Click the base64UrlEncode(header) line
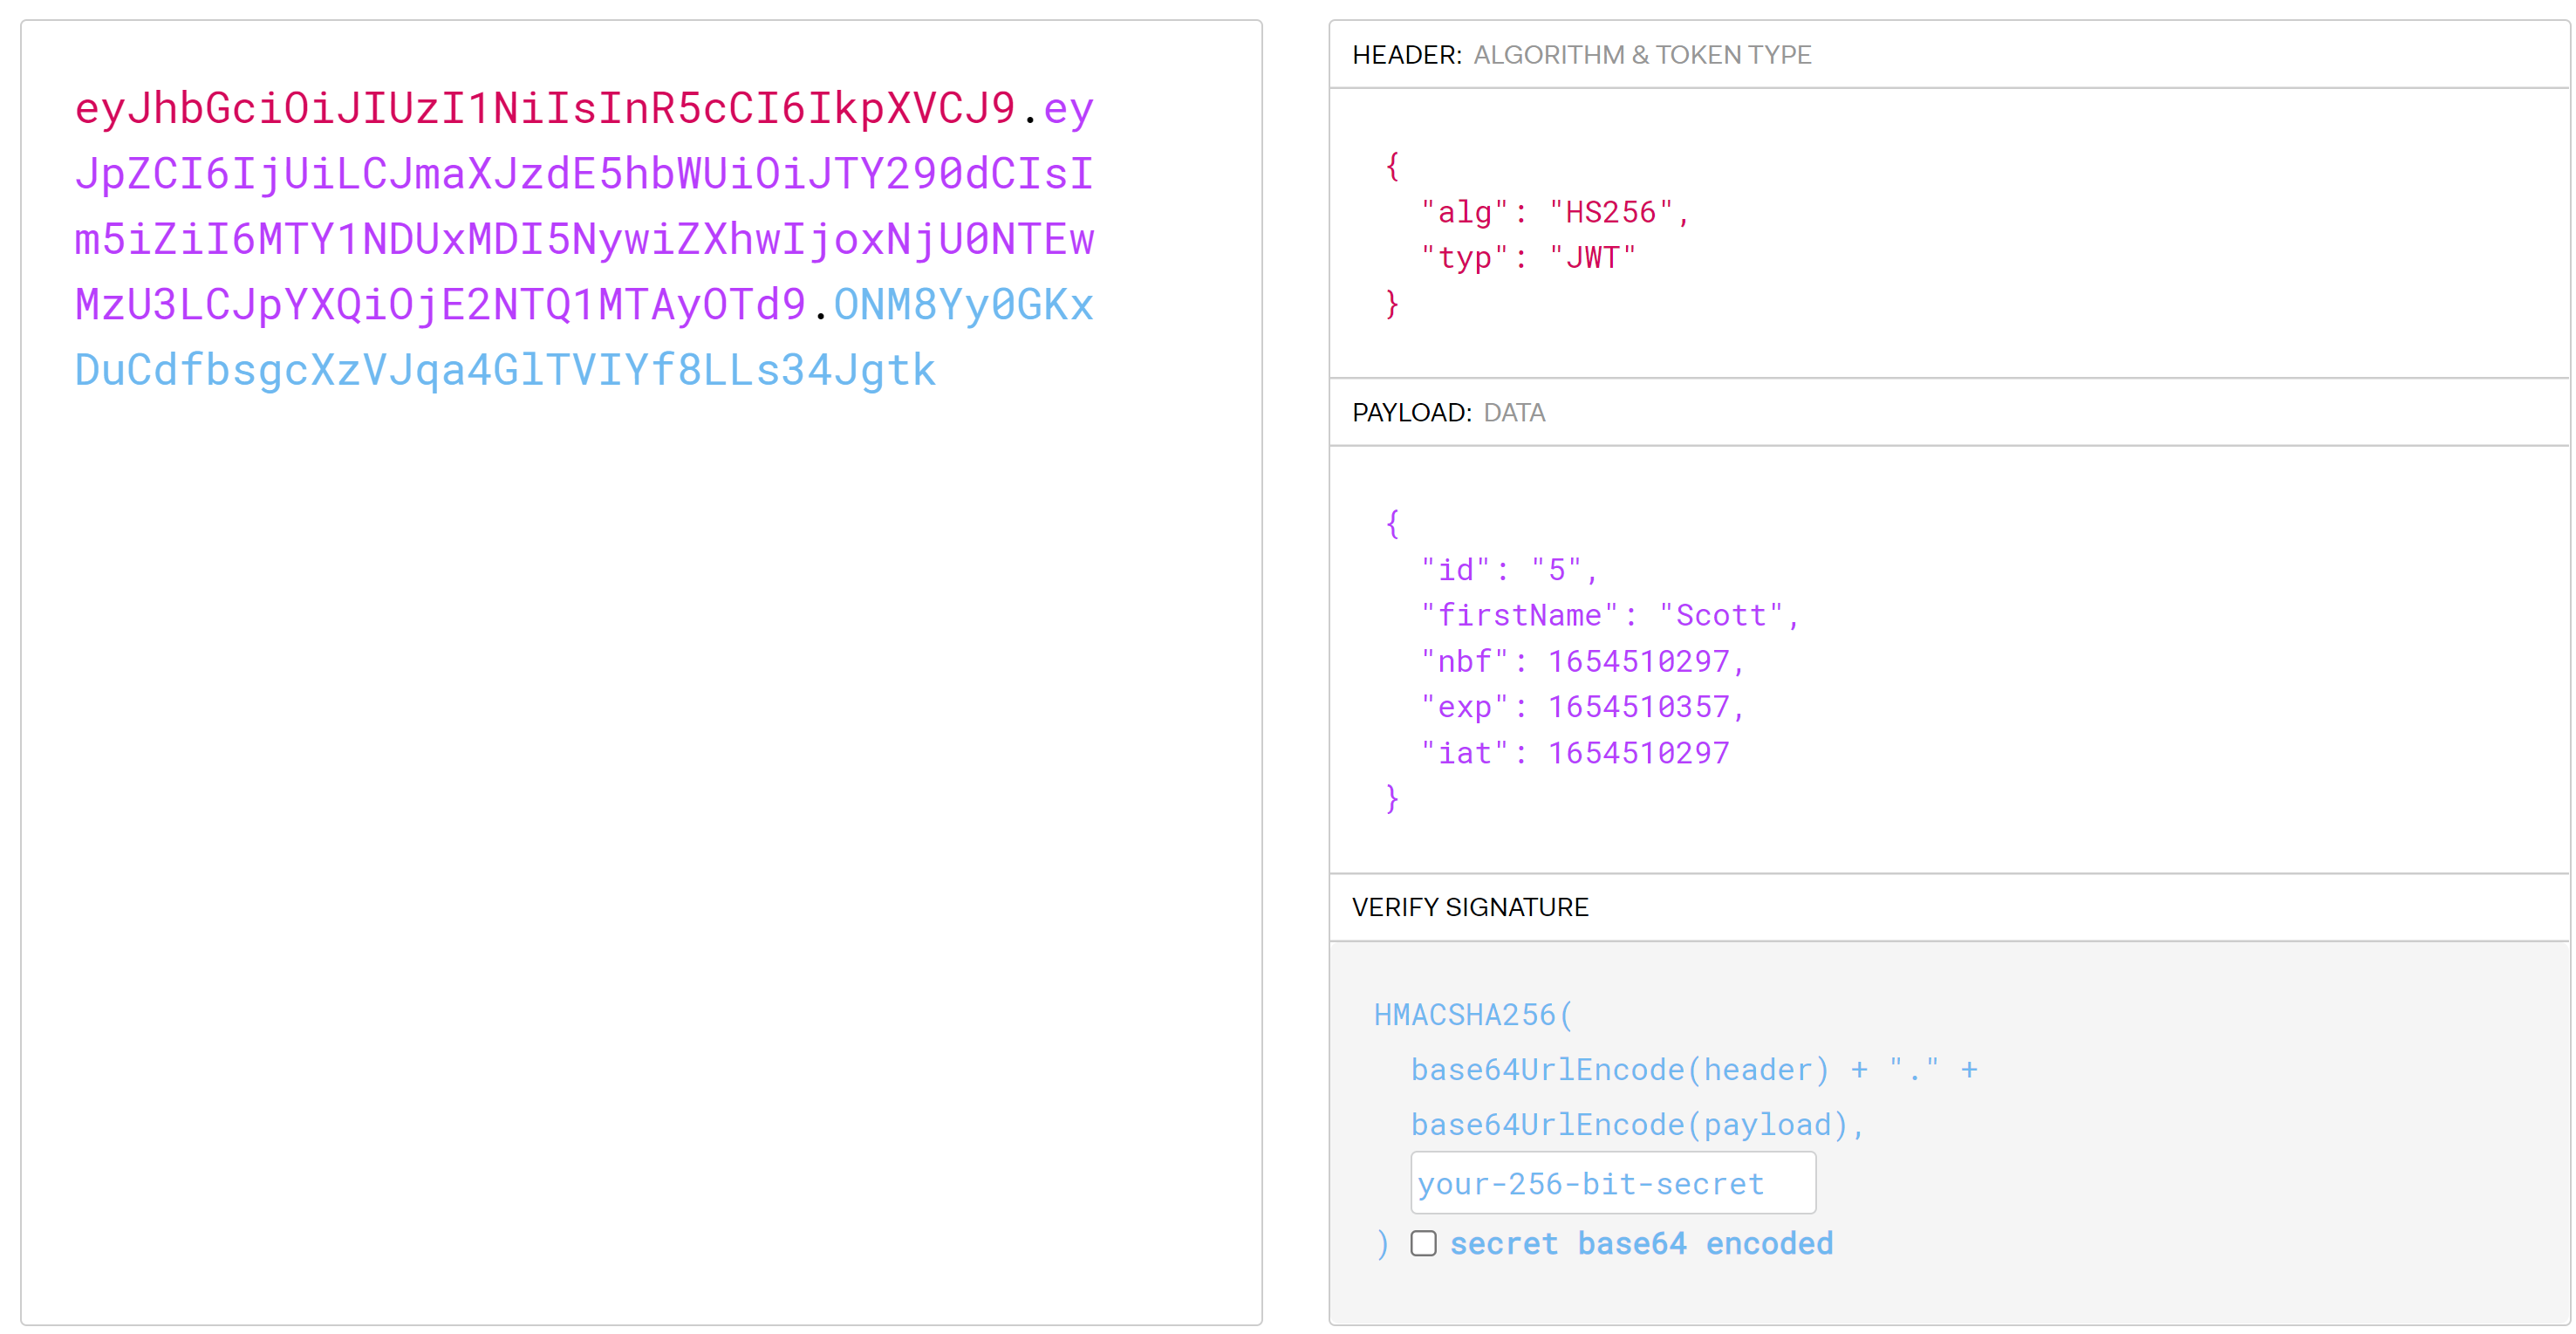Image resolution: width=2576 pixels, height=1334 pixels. point(1620,1070)
